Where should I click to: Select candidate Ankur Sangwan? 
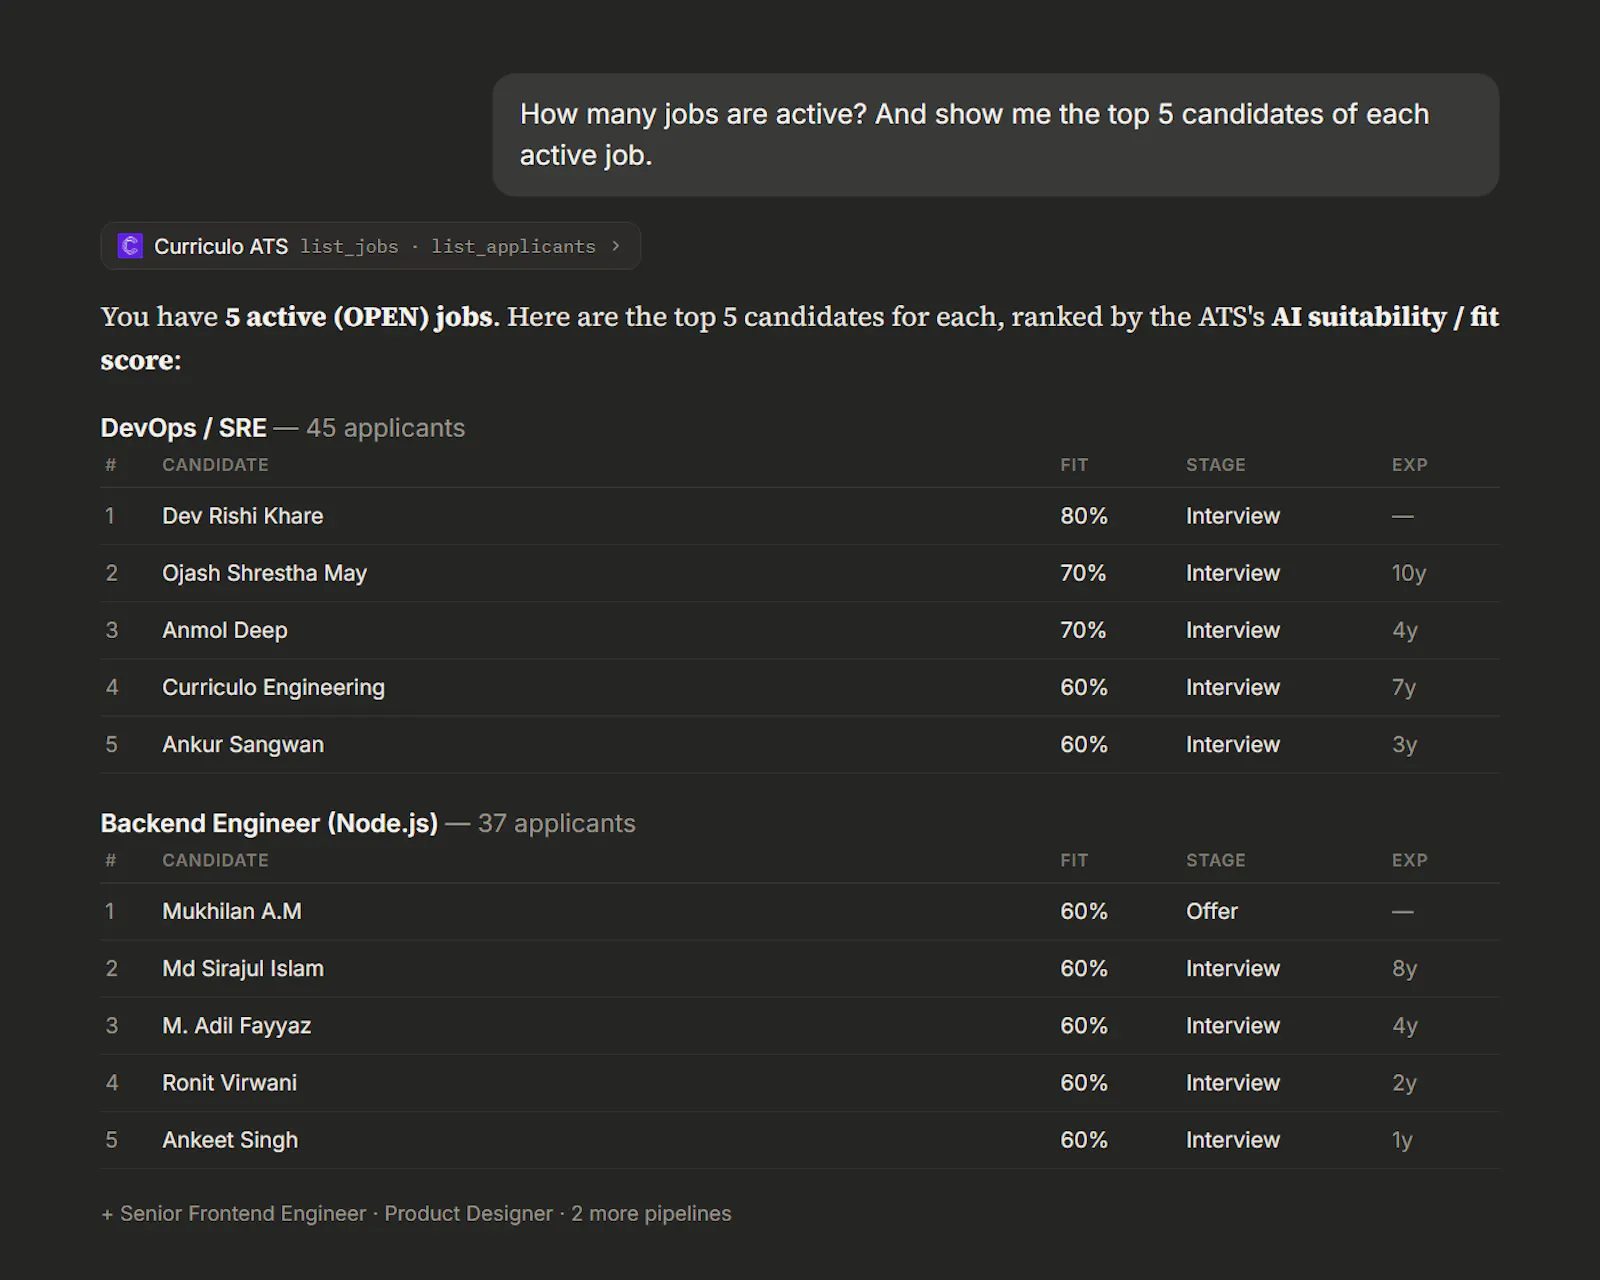[x=243, y=744]
